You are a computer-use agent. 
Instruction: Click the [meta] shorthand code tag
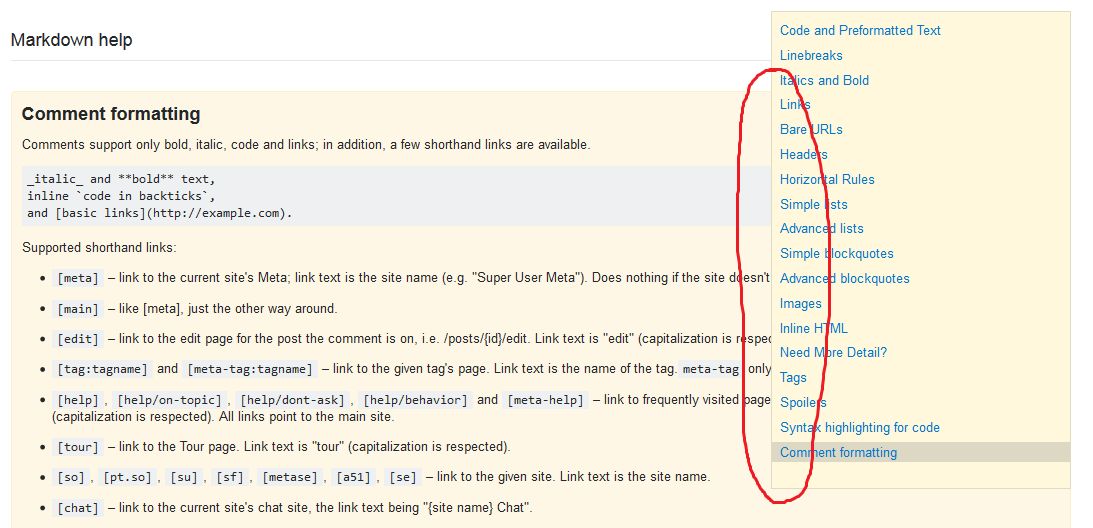tap(79, 278)
